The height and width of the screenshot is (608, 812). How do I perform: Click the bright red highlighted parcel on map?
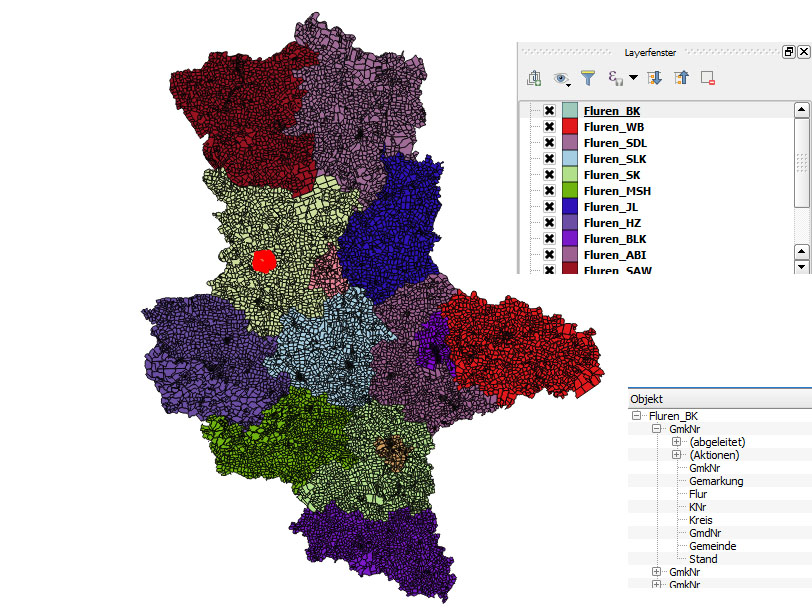point(264,261)
